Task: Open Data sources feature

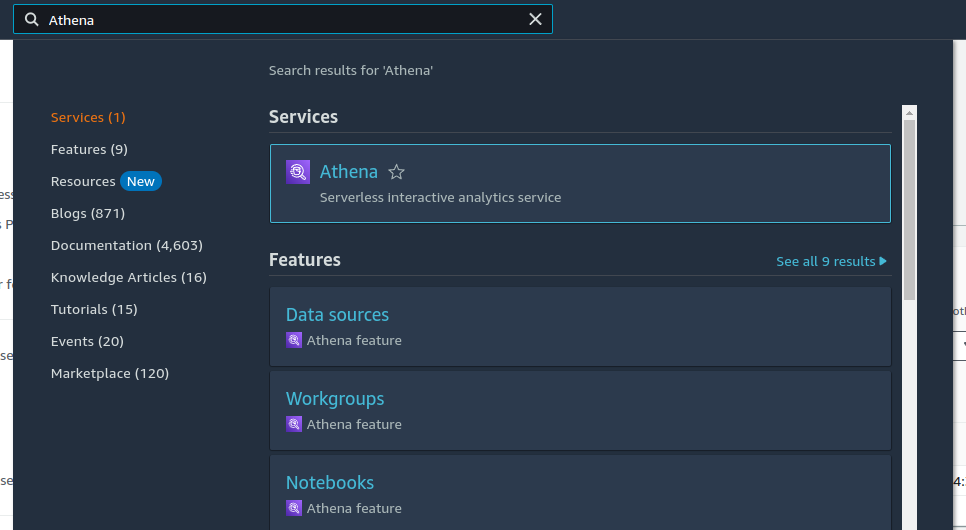Action: tap(338, 315)
